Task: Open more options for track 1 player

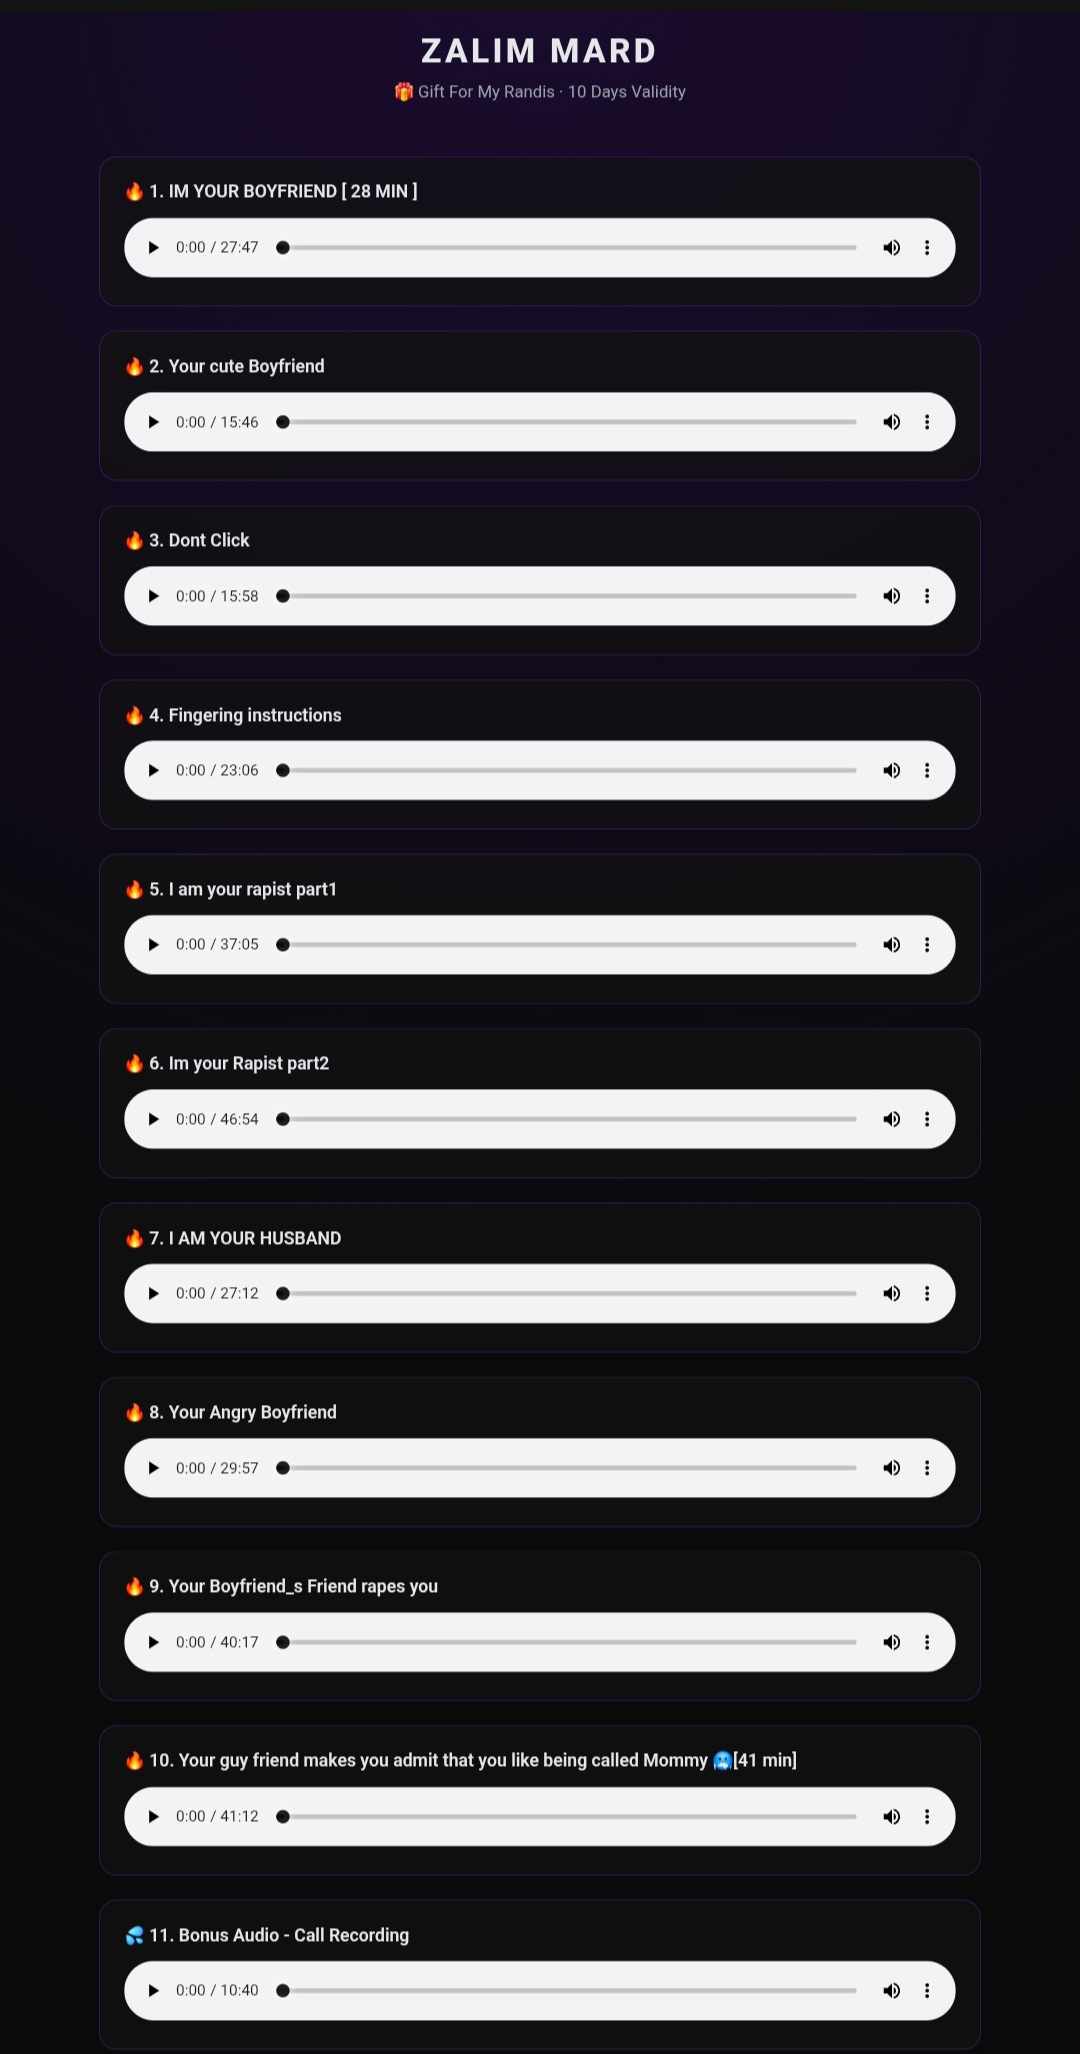Action: [927, 248]
